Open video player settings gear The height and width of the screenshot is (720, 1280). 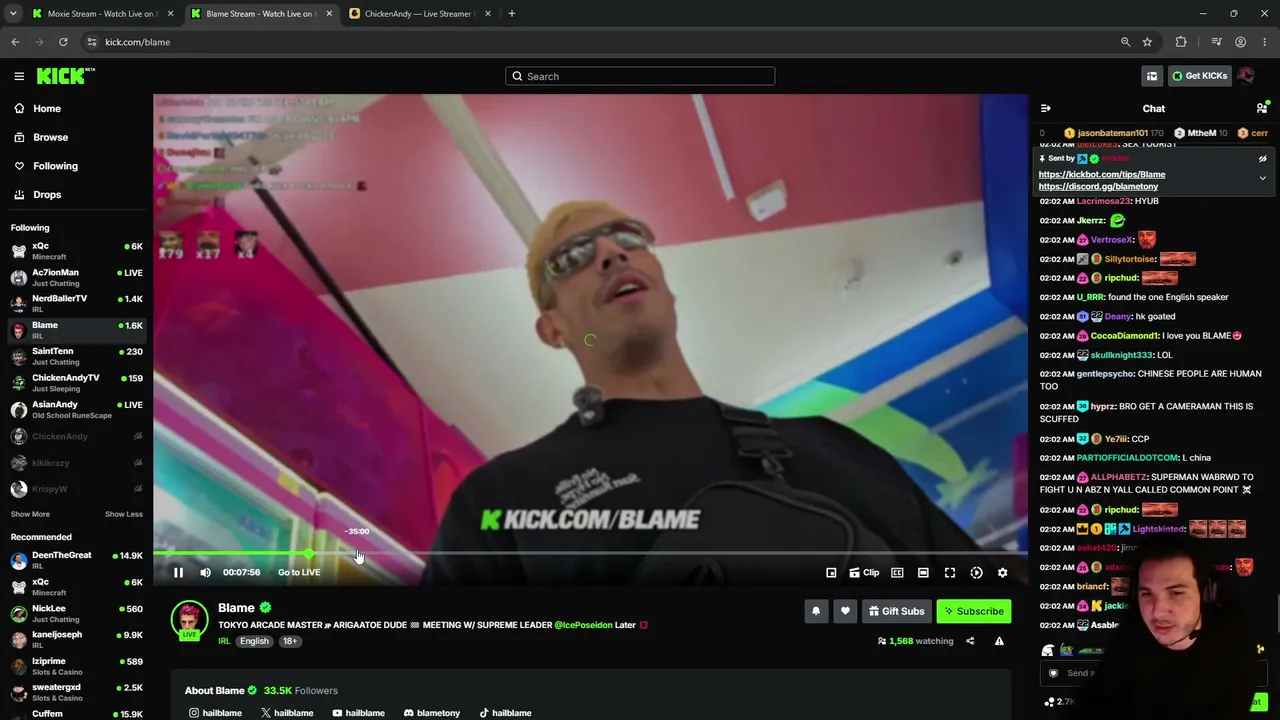pos(1002,572)
